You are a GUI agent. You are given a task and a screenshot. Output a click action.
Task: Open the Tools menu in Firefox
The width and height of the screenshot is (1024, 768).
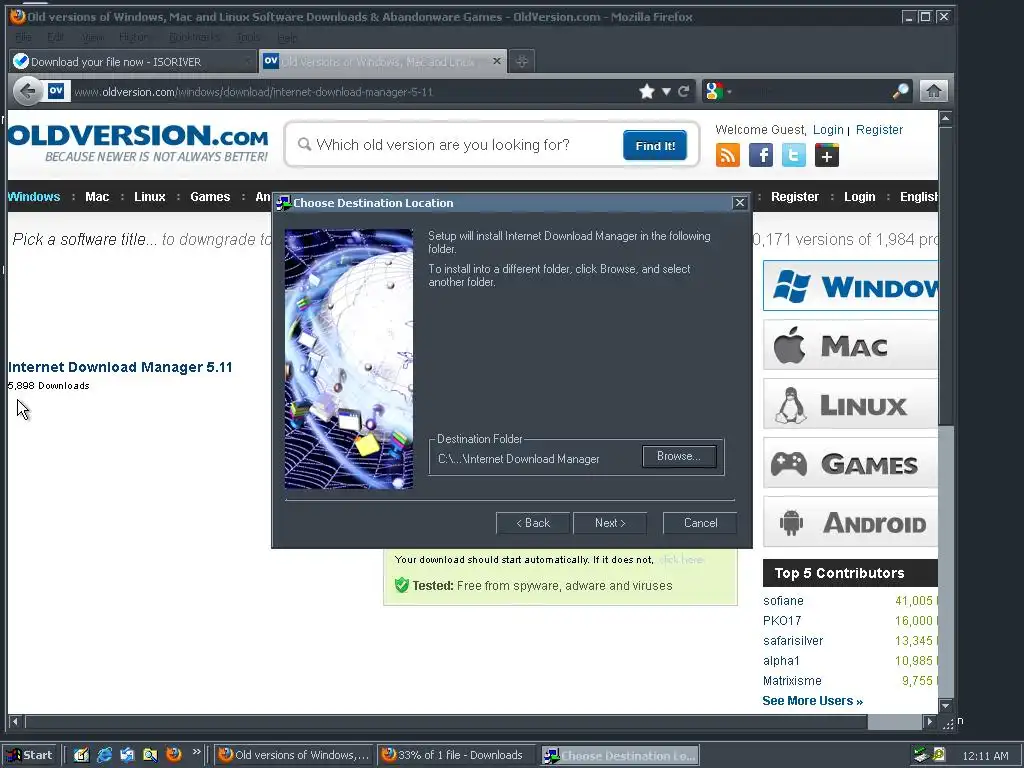248,37
